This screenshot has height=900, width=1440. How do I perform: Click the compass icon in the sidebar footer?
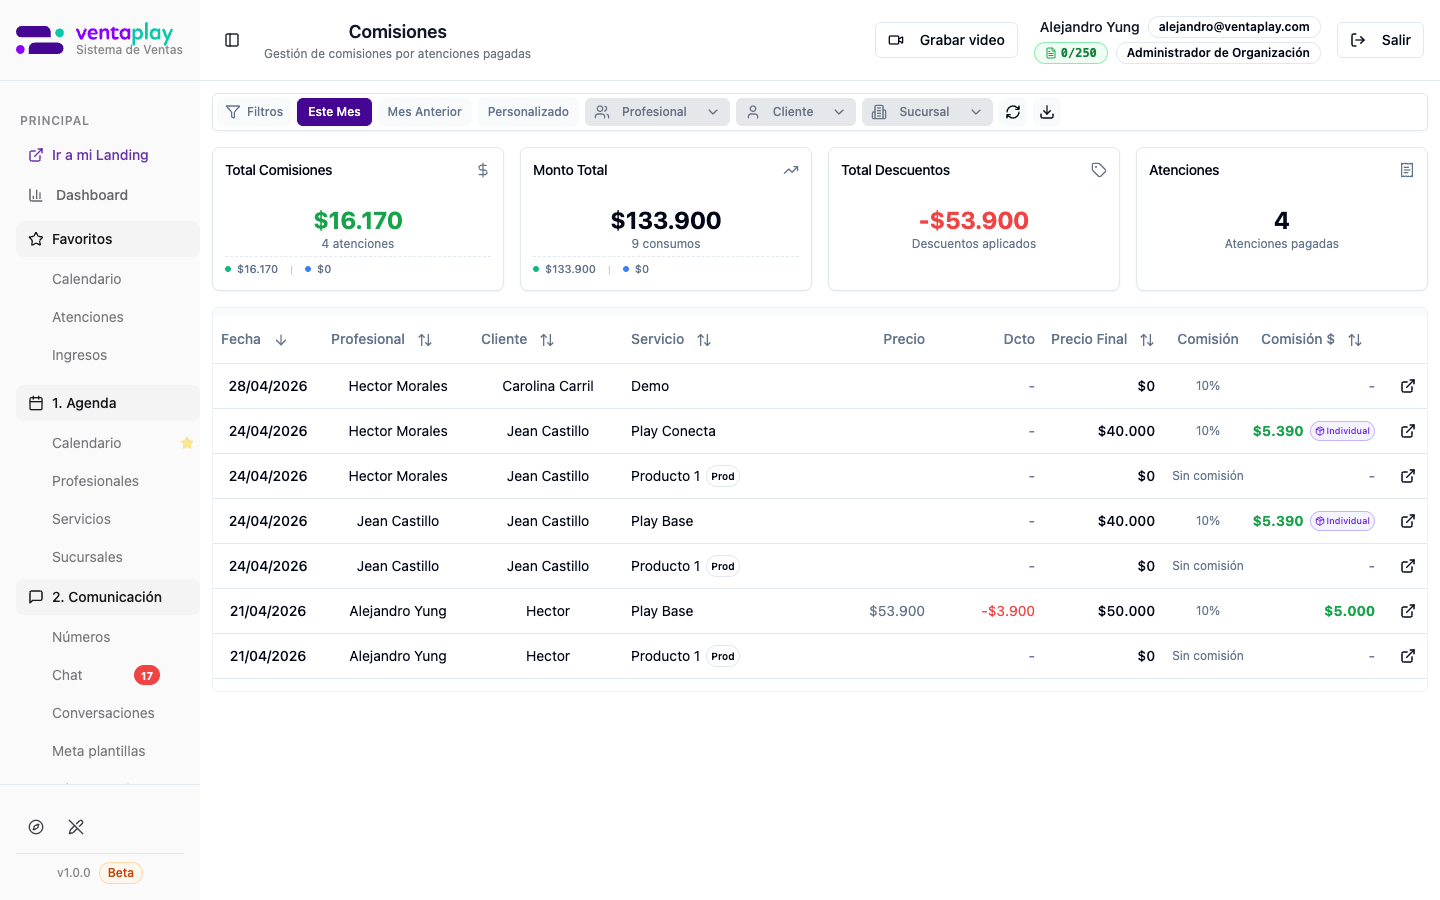(x=36, y=827)
